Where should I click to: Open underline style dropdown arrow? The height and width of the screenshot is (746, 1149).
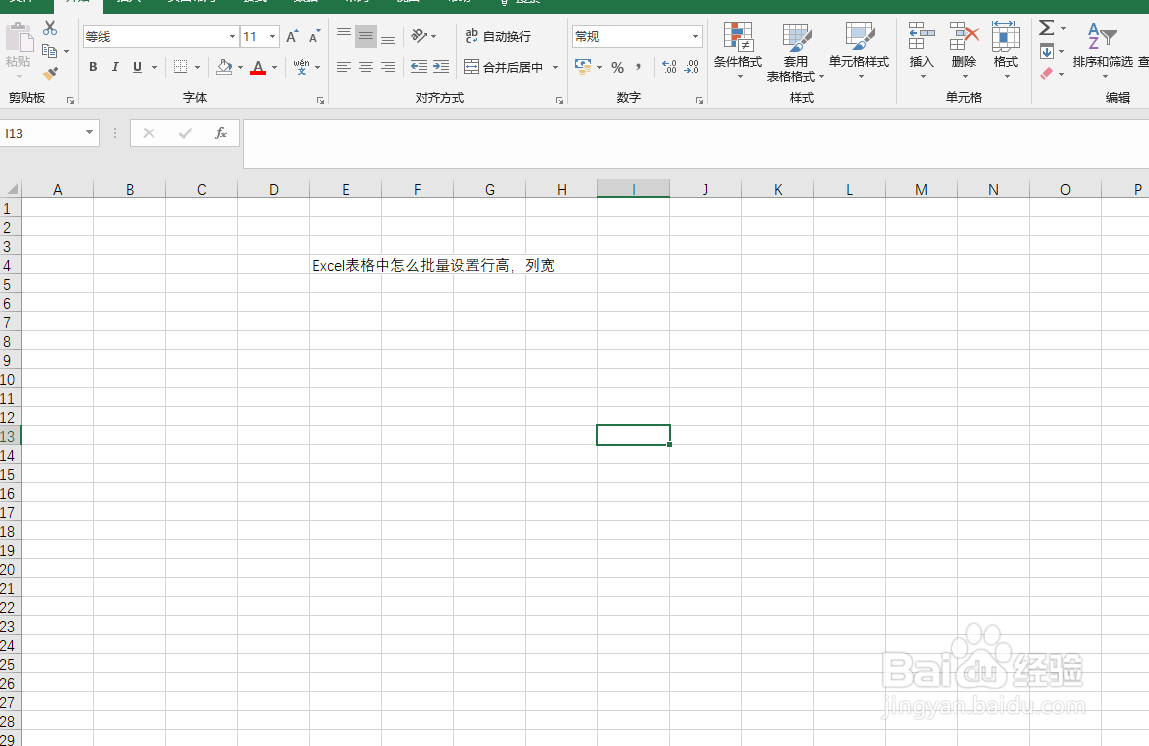coord(155,67)
